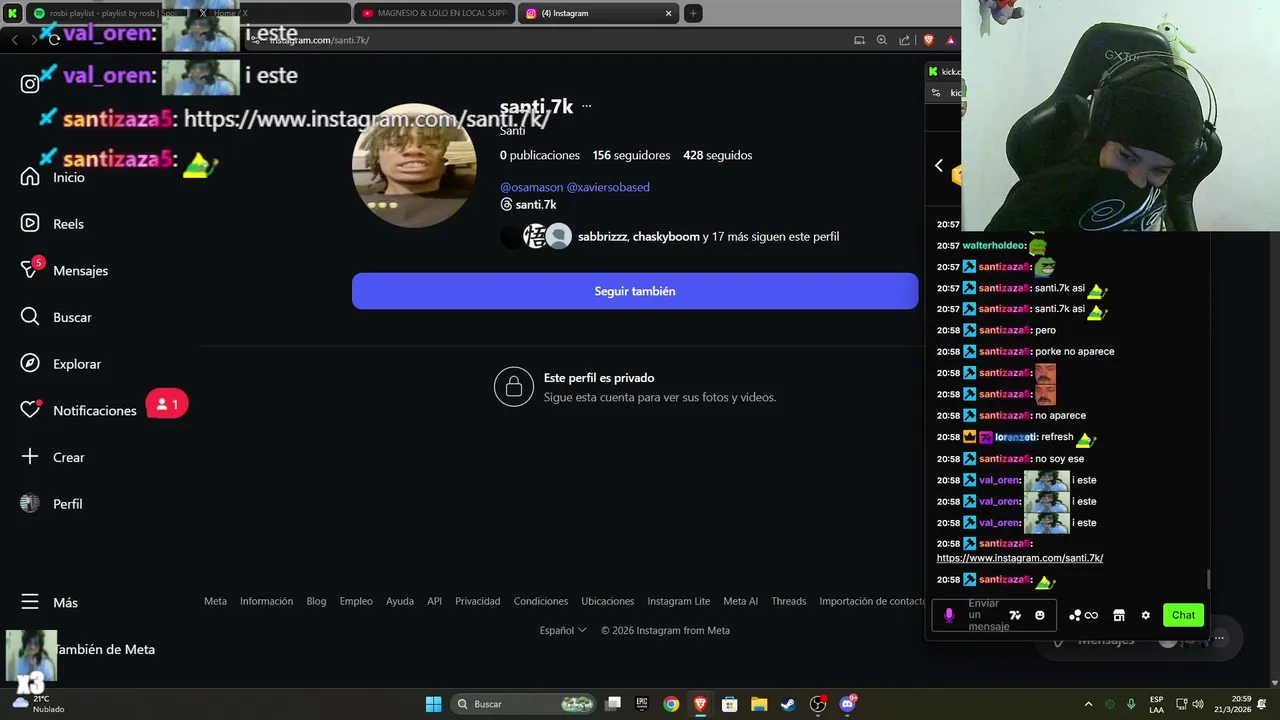1280x720 pixels.
Task: Click the share icon in address bar
Action: (905, 40)
